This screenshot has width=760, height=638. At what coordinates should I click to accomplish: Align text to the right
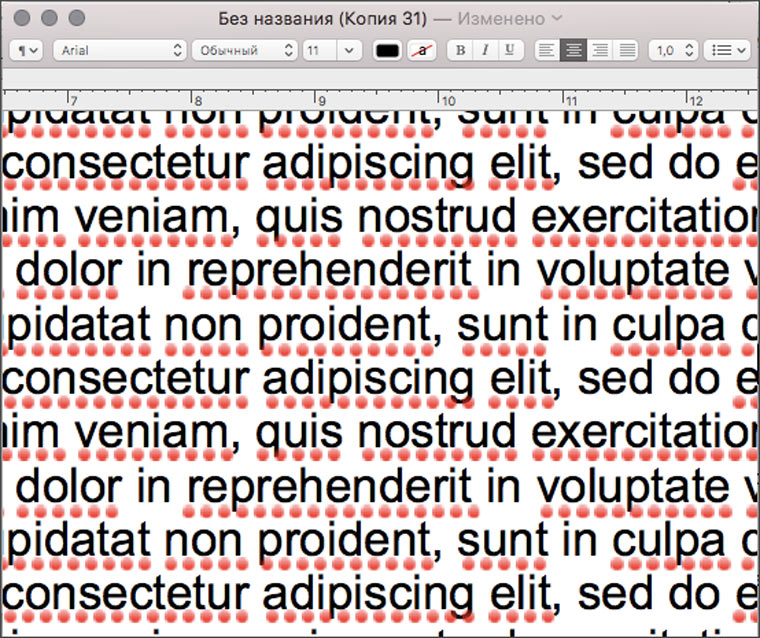(600, 50)
